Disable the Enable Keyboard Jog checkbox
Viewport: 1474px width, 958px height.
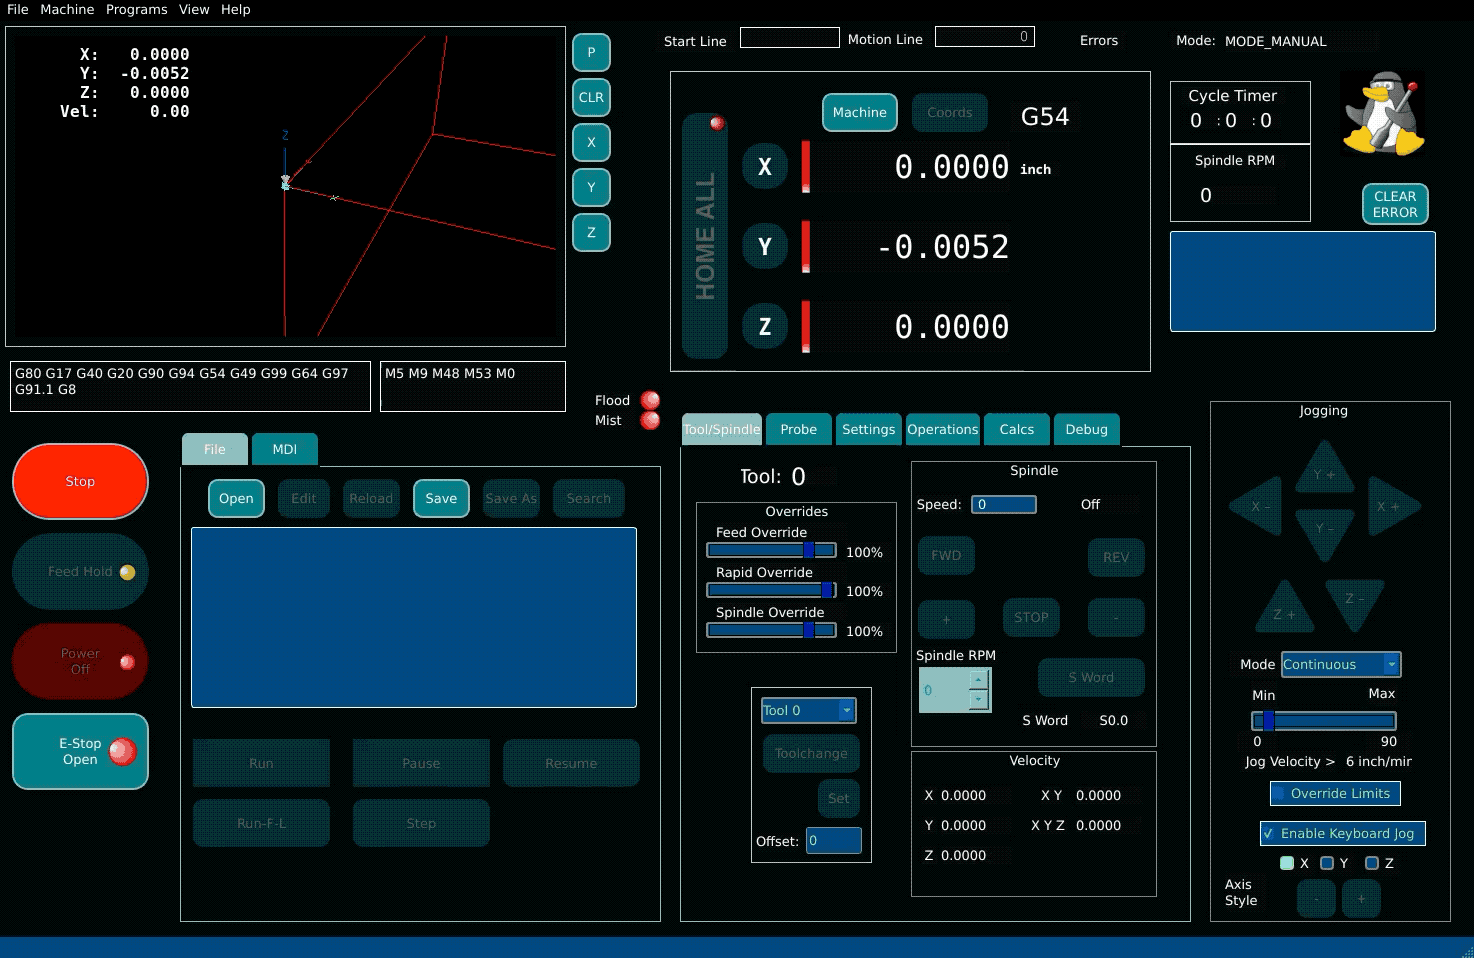[1269, 834]
